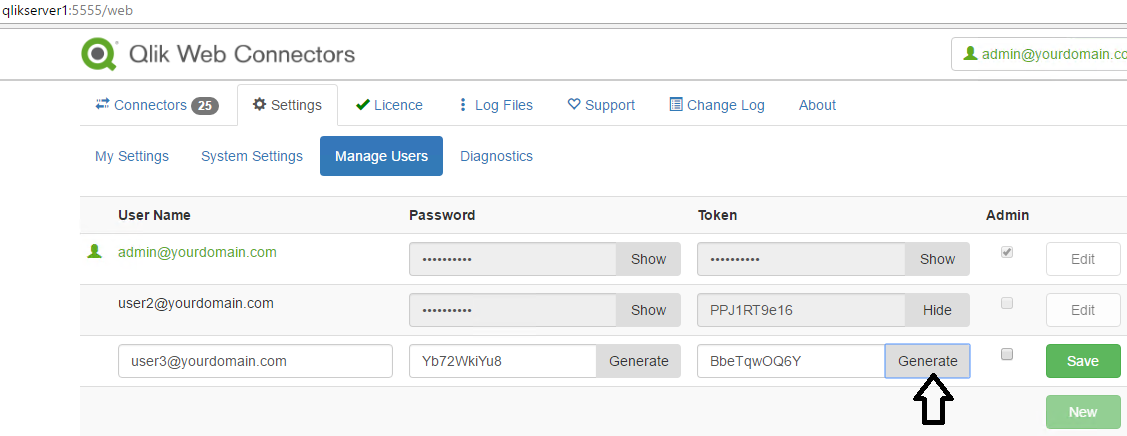Show the admin user's password
1127x436 pixels.
[x=648, y=259]
